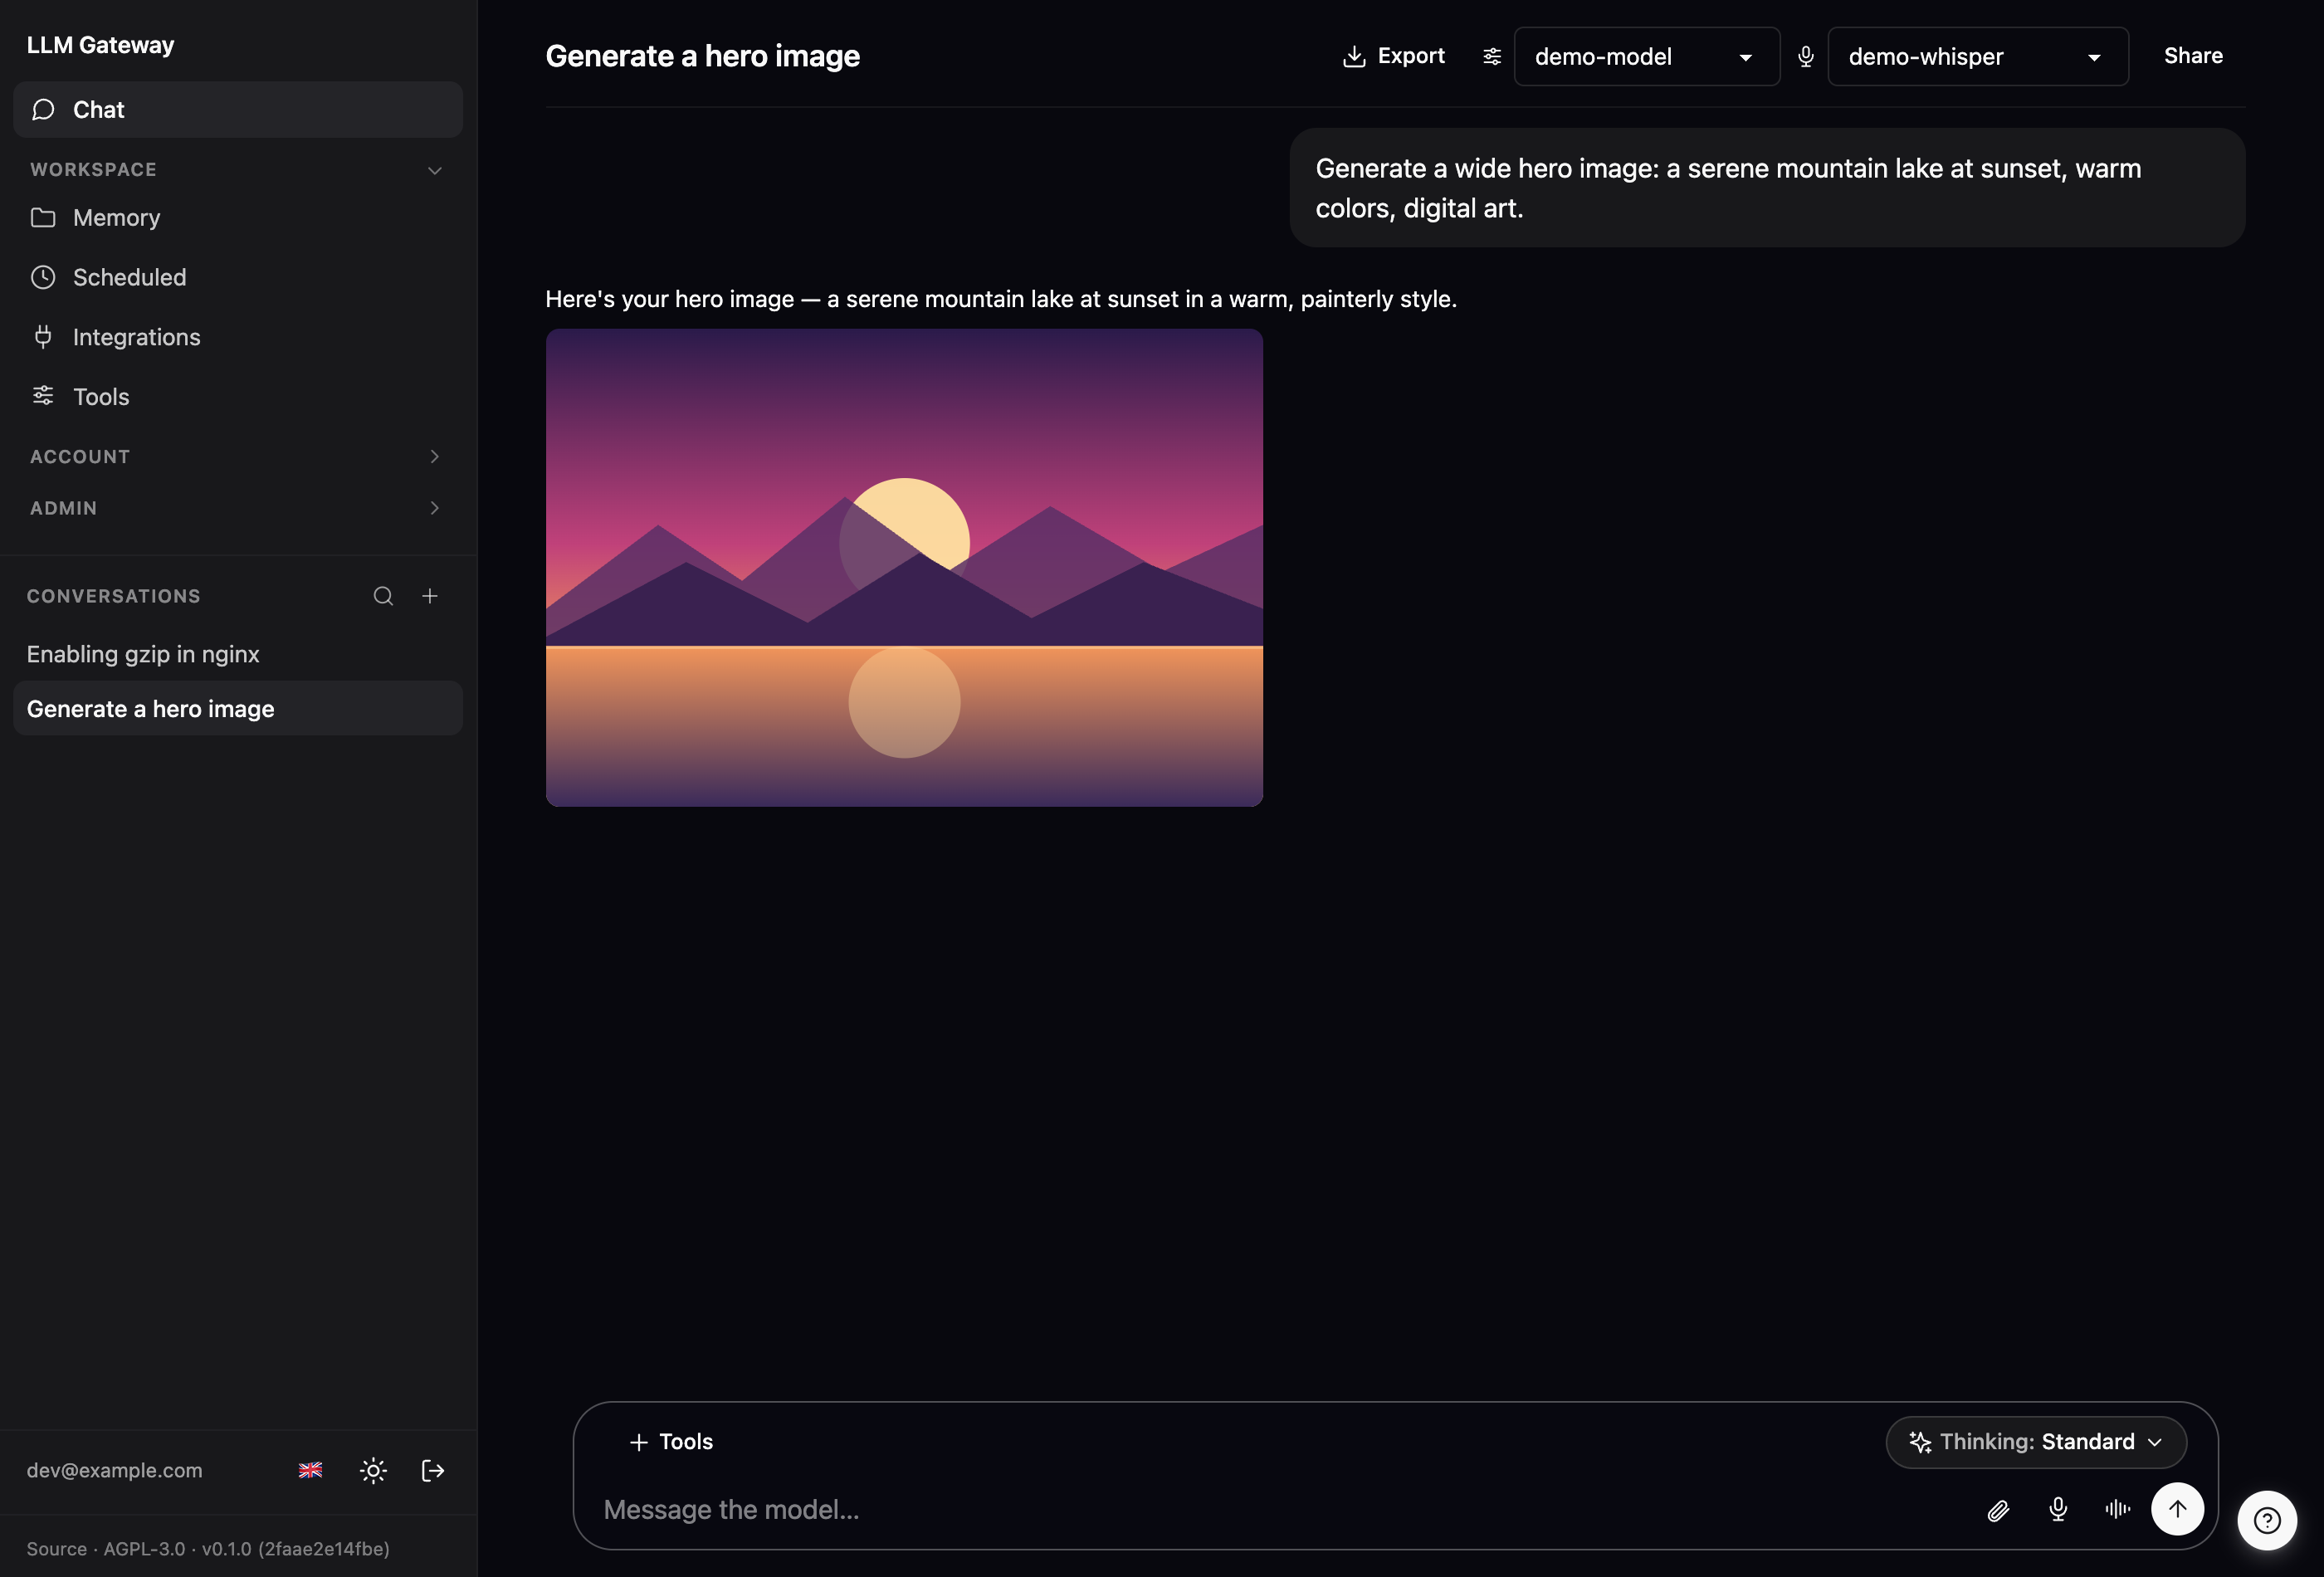The image size is (2324, 1577).
Task: Start voice mode with the waveform icon
Action: 2118,1510
